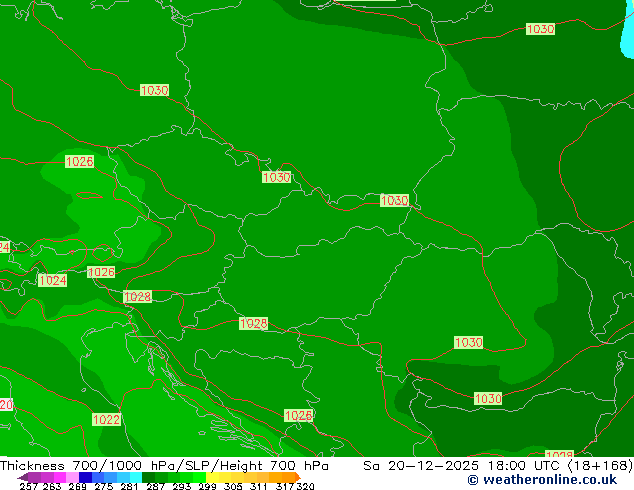The image size is (634, 490).
Task: Click the 287 legend value
Action: click(155, 486)
